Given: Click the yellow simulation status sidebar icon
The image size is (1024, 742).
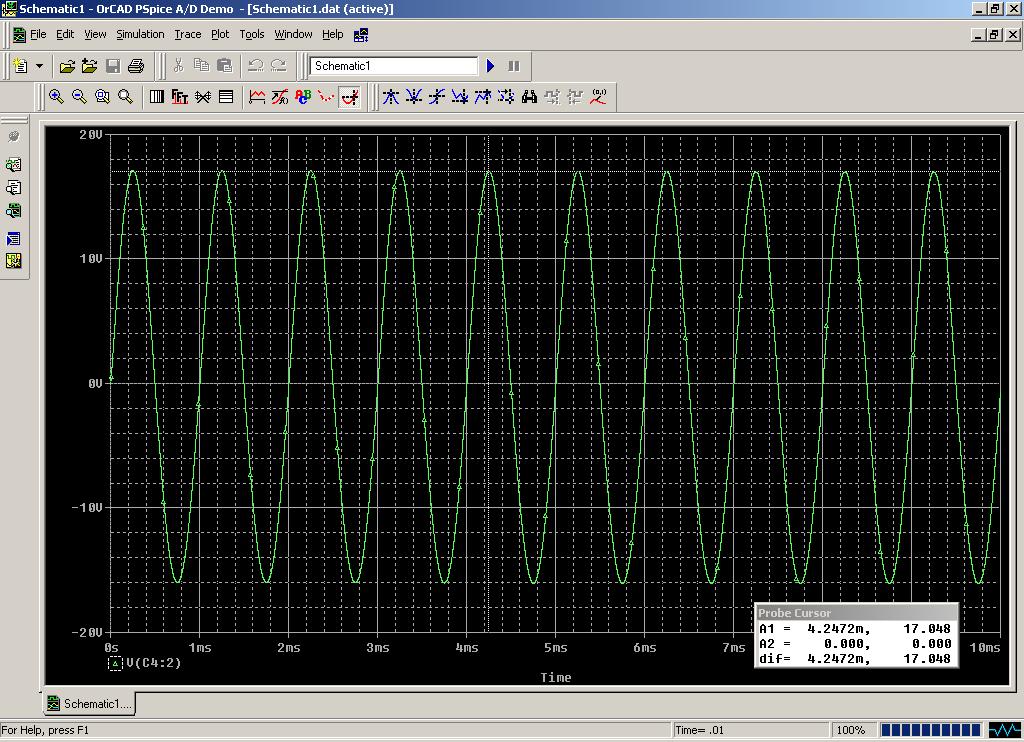Looking at the screenshot, I should pyautogui.click(x=13, y=261).
